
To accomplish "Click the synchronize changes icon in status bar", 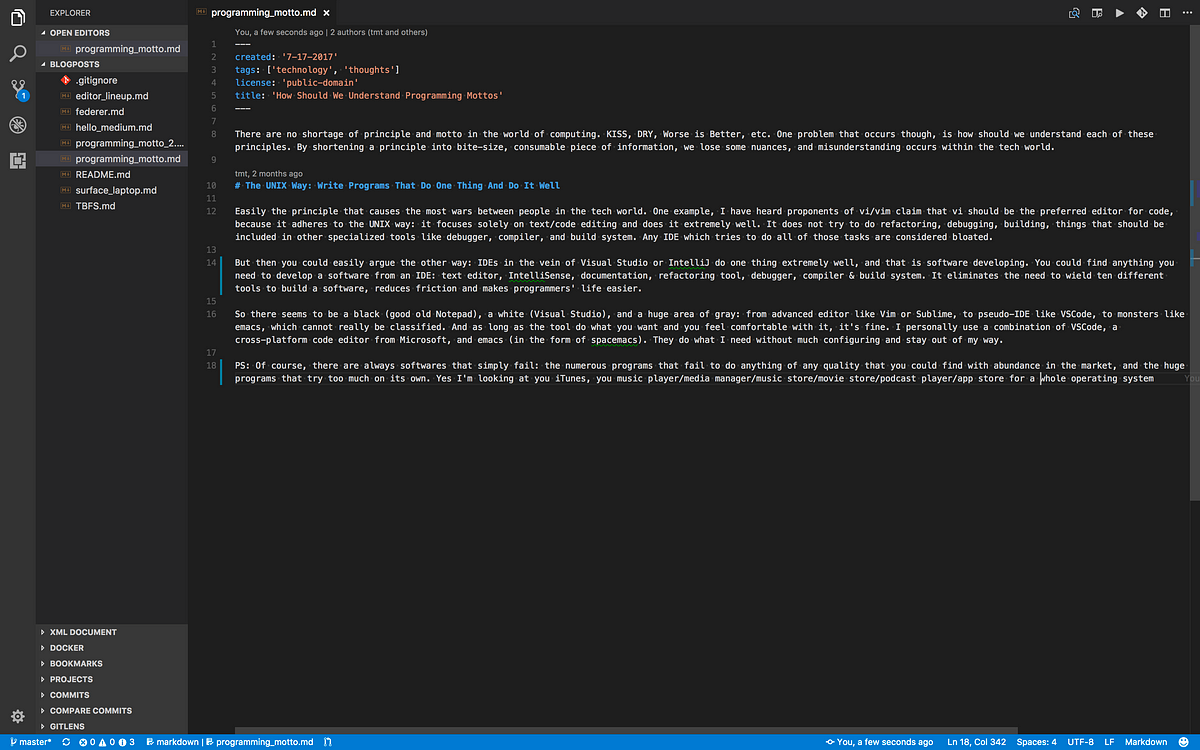I will [x=66, y=742].
